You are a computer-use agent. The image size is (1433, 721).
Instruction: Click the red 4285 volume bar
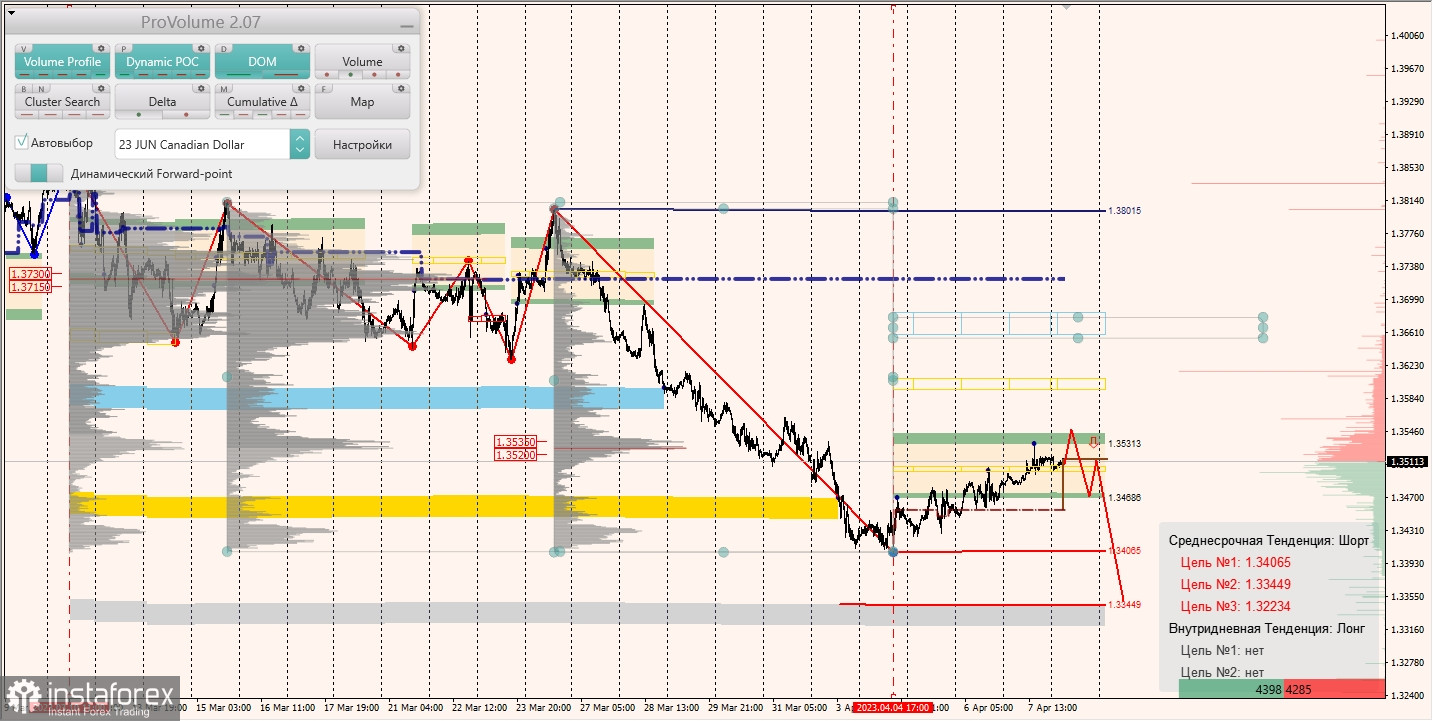point(1335,689)
